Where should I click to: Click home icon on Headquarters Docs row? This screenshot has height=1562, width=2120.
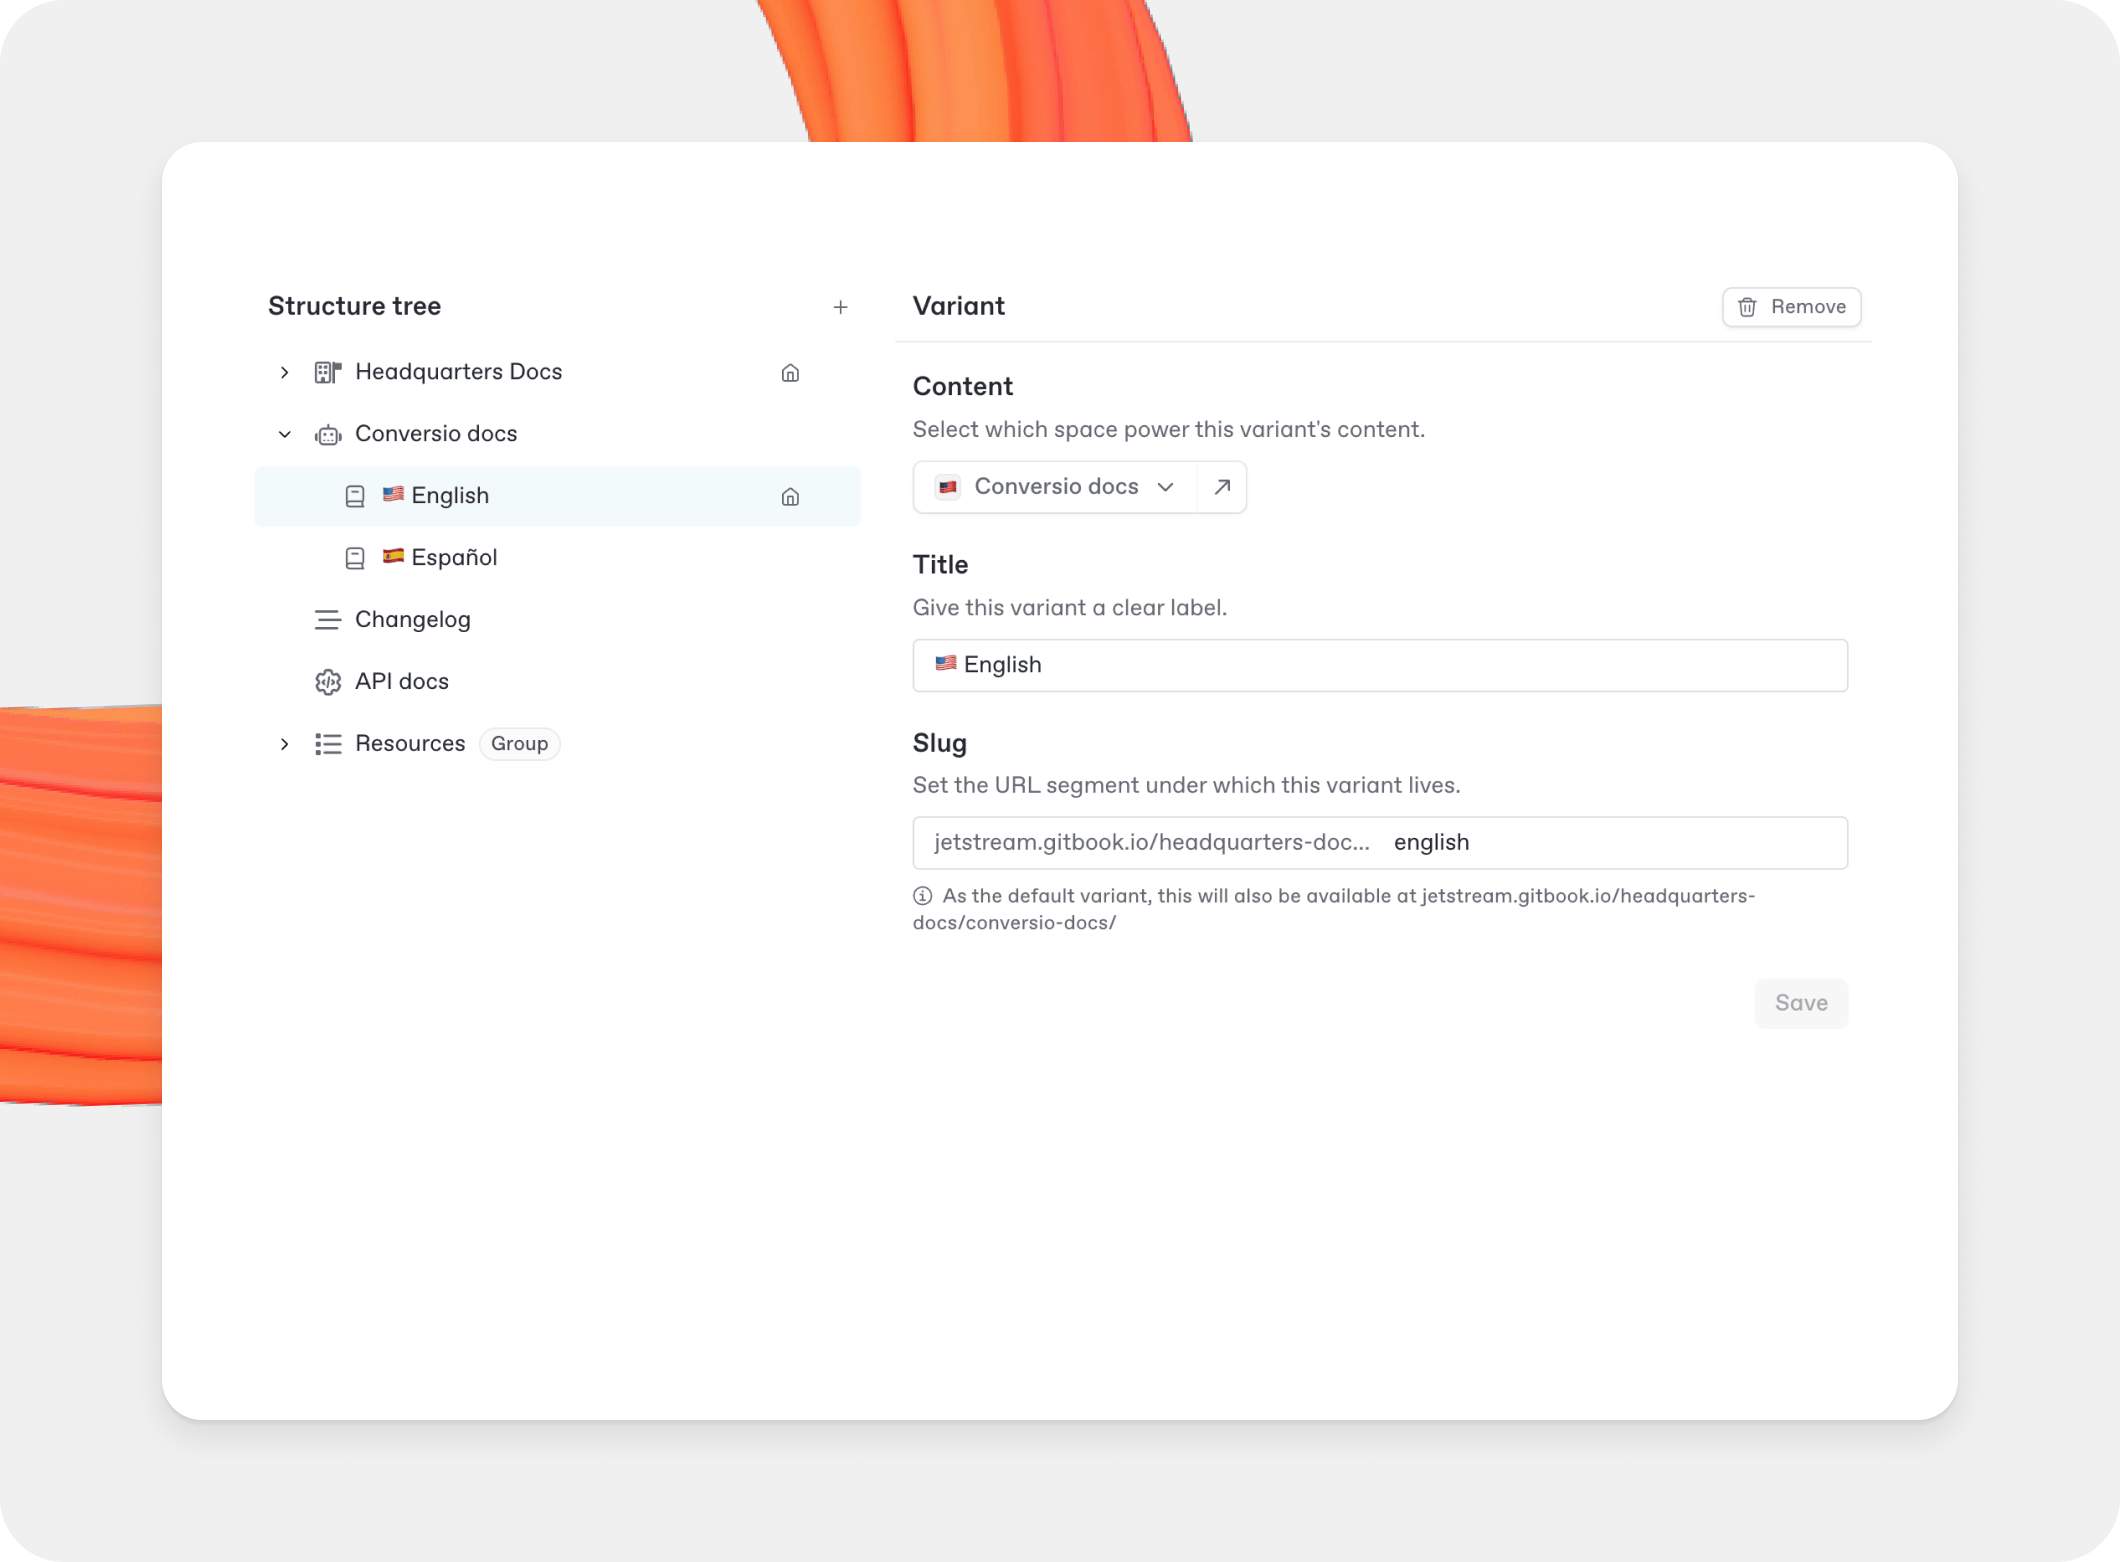click(790, 373)
